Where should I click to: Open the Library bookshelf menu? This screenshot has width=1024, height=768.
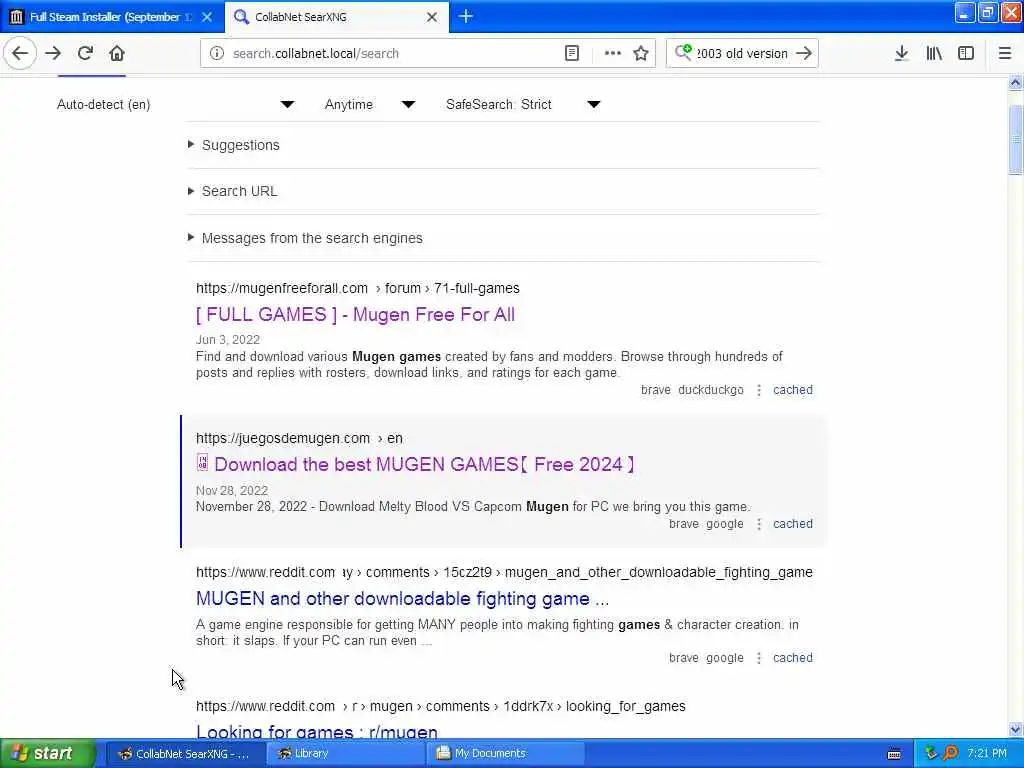point(934,54)
